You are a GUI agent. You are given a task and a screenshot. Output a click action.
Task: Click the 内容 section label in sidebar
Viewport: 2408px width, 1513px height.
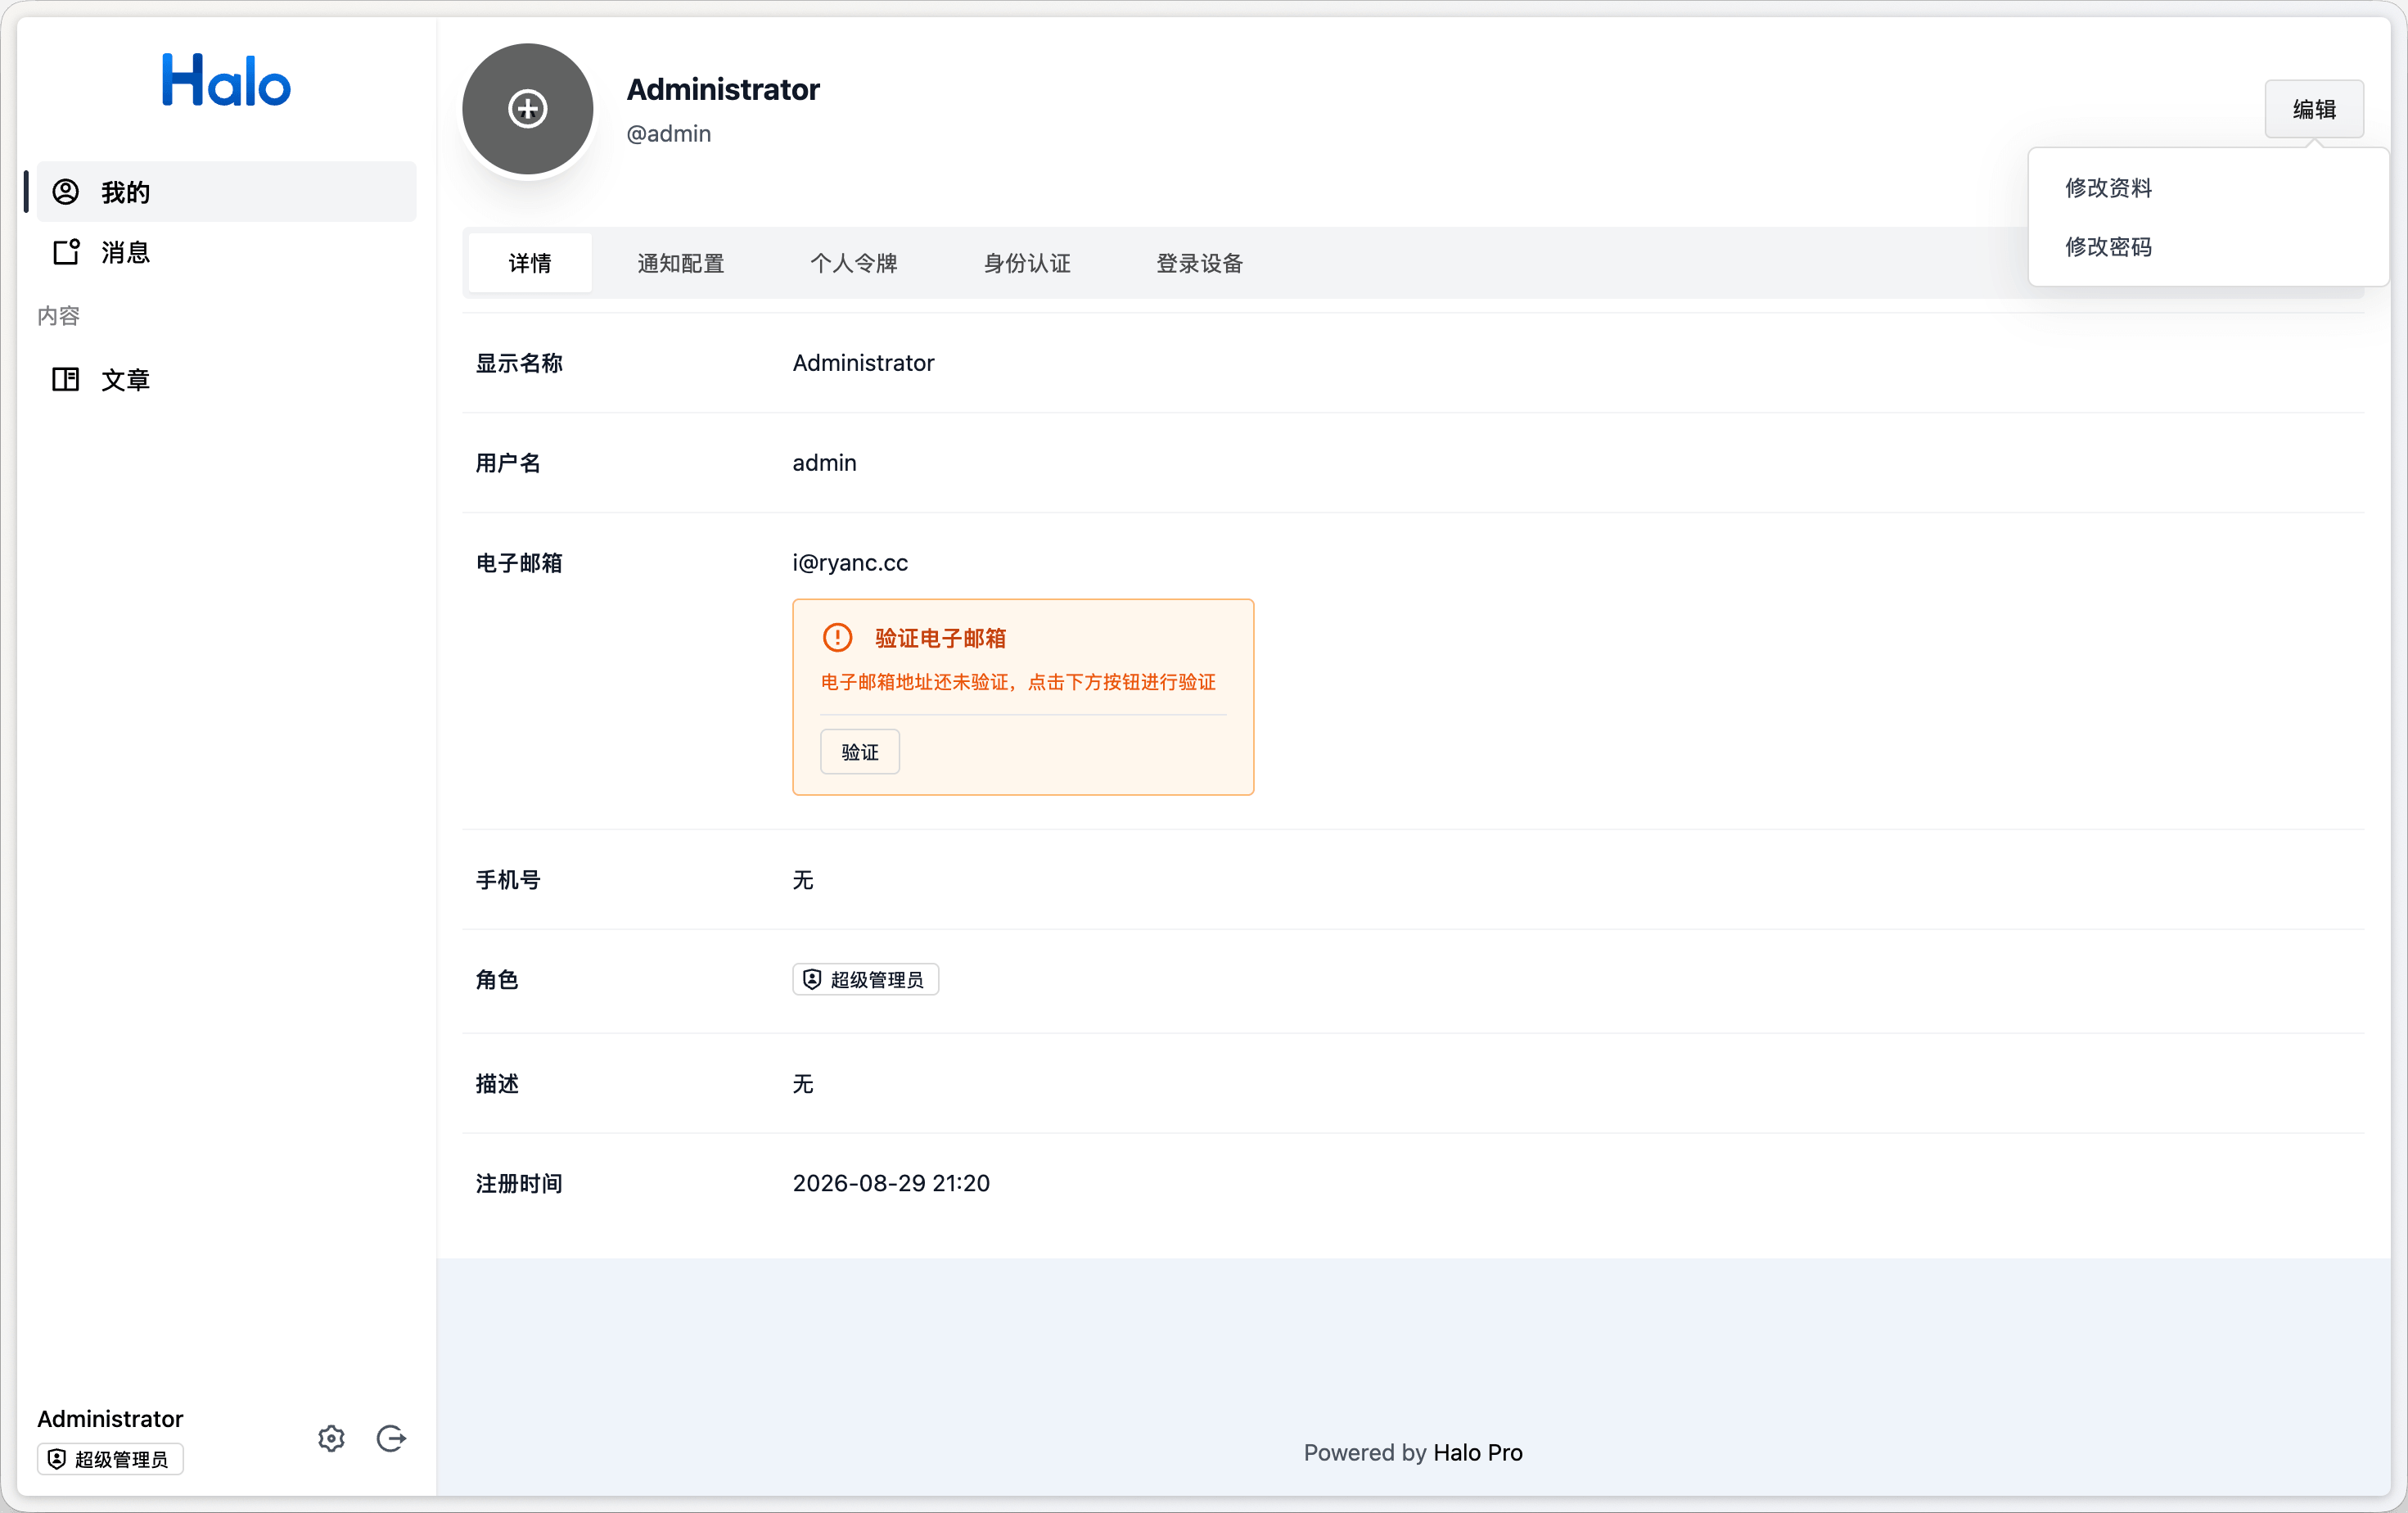(59, 316)
